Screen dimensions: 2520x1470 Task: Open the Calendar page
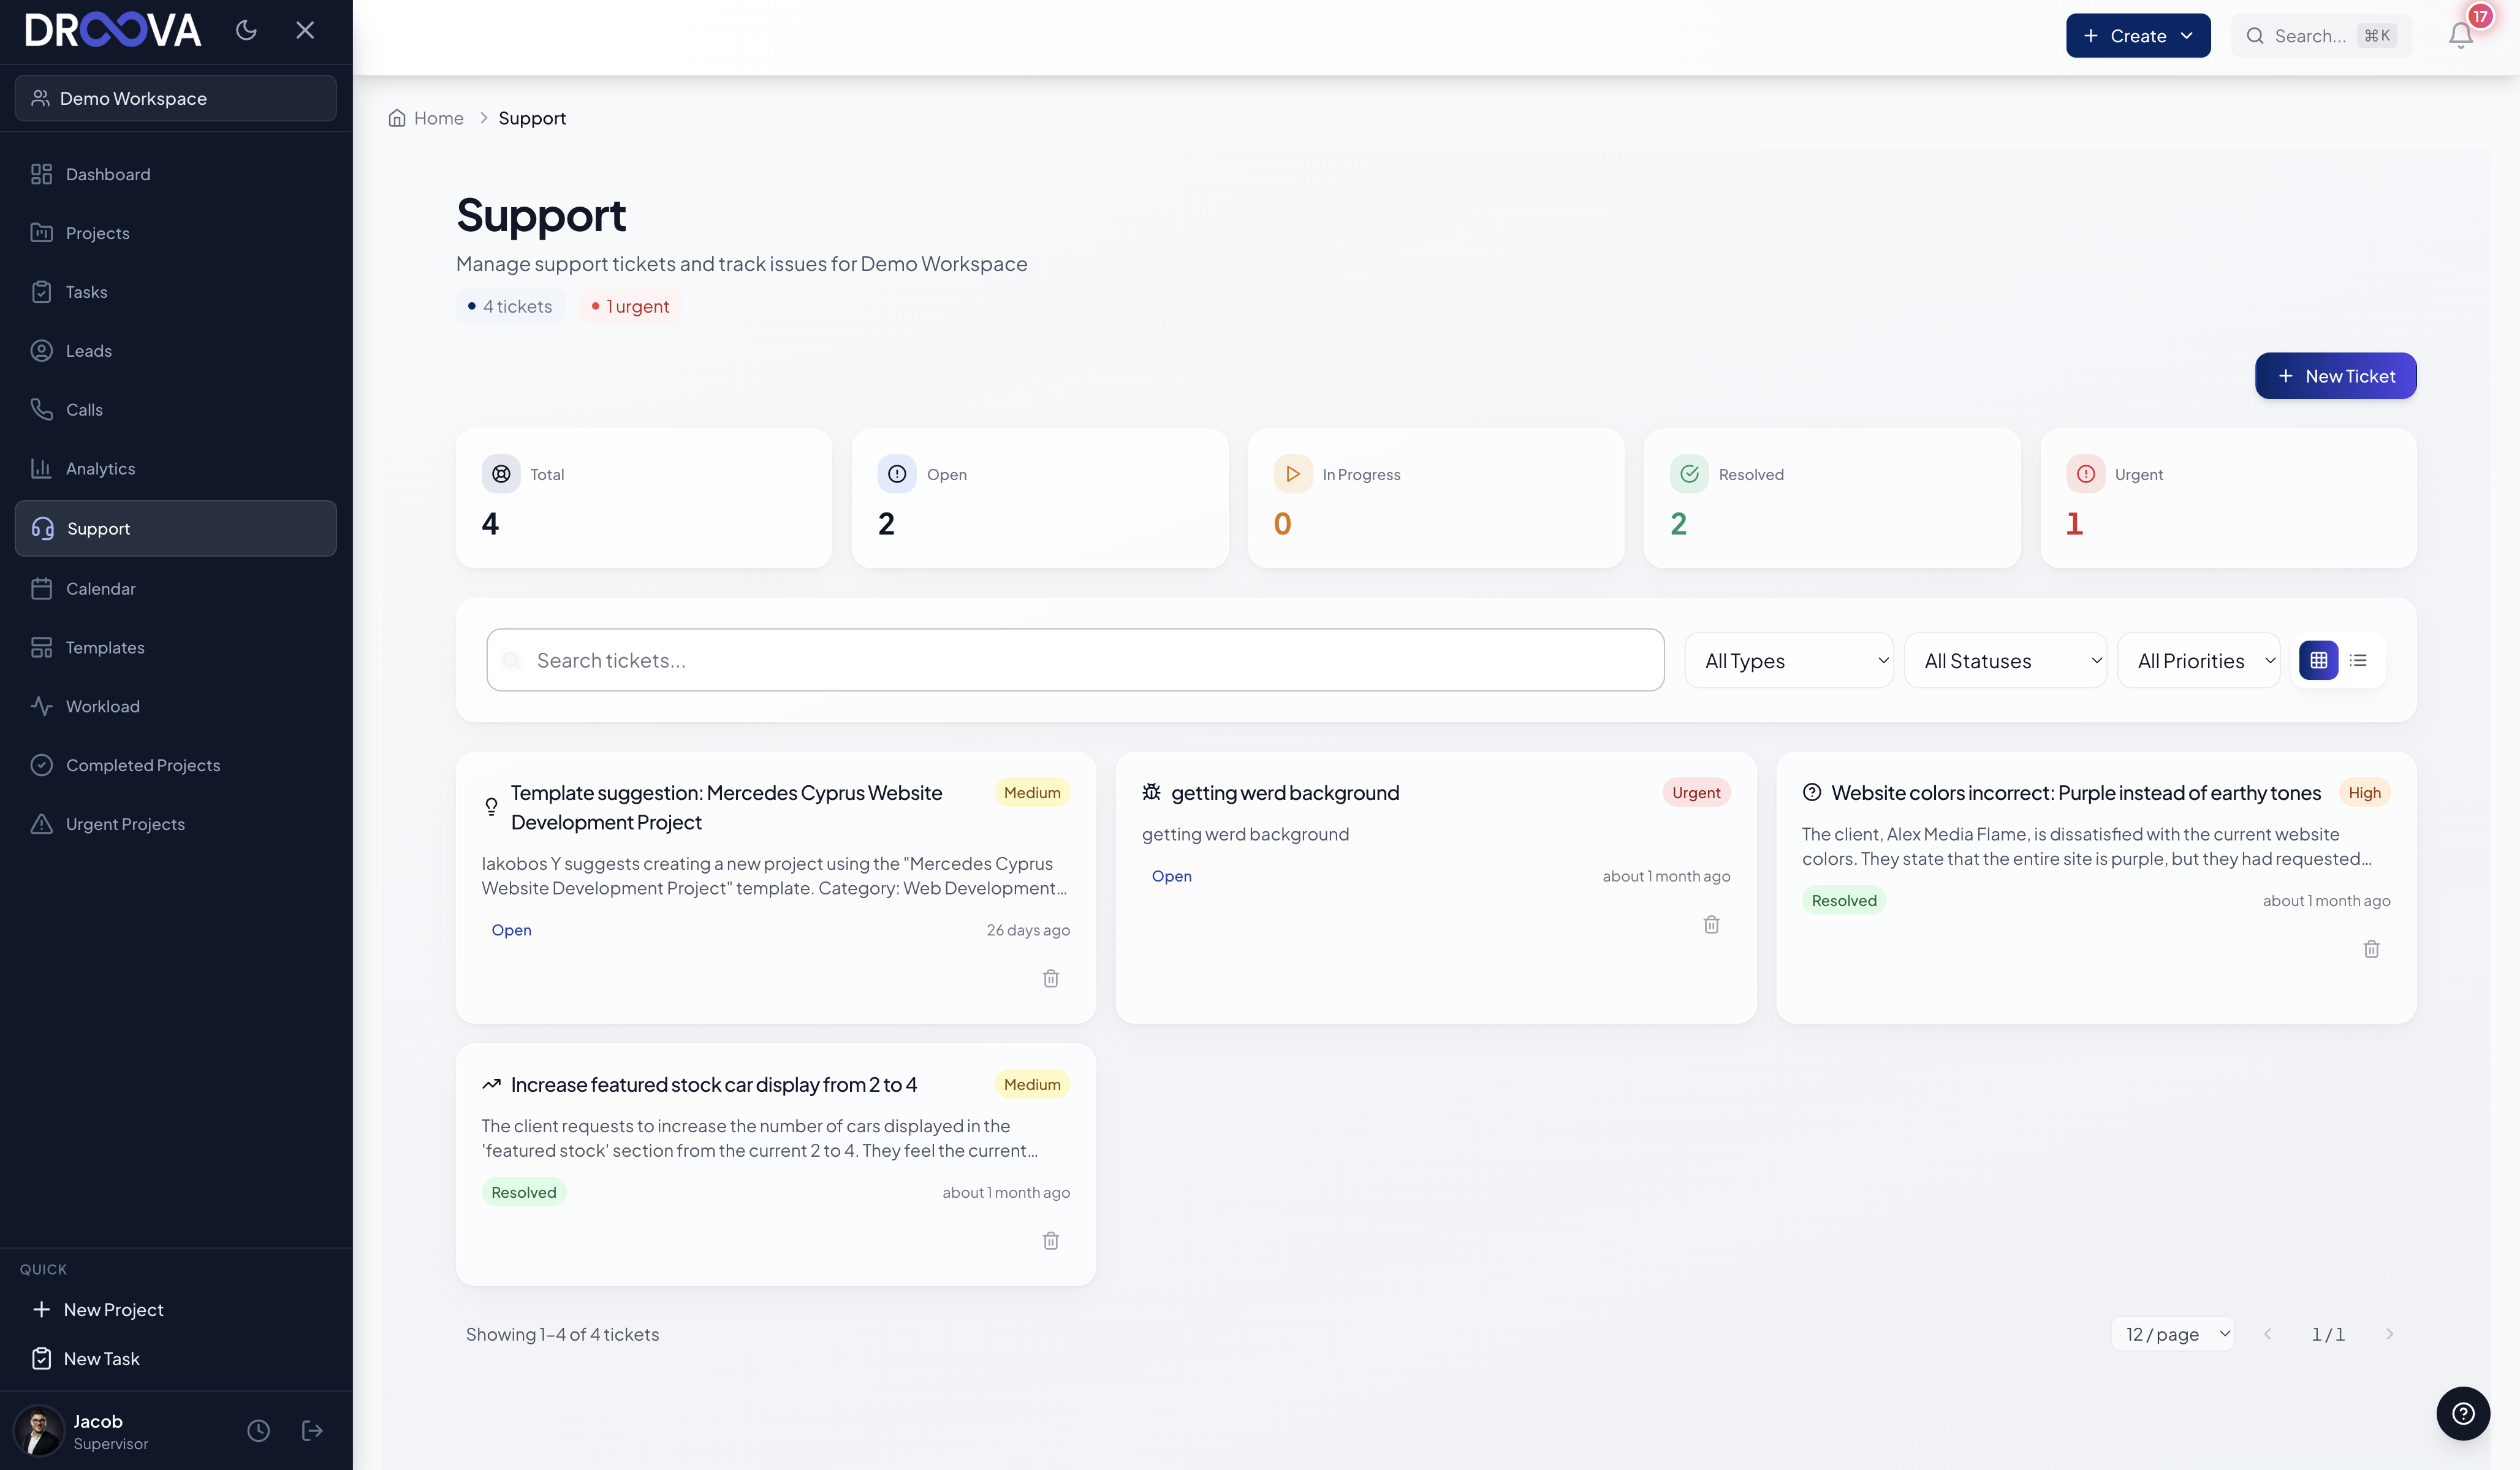point(176,589)
